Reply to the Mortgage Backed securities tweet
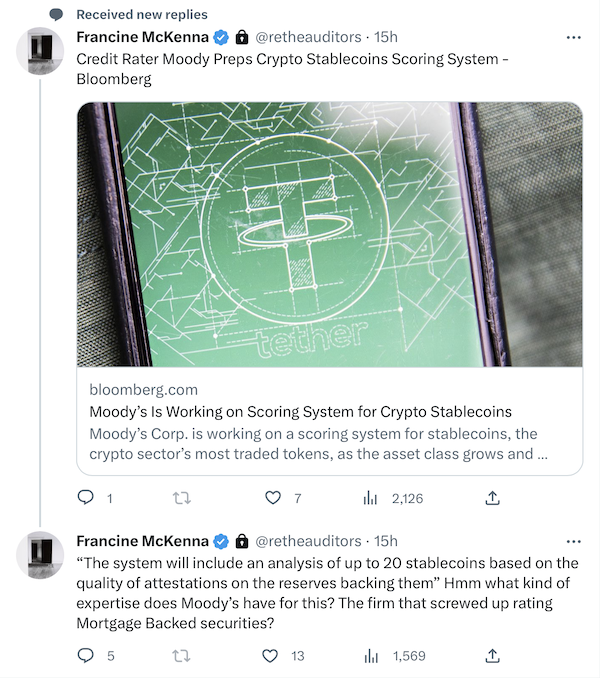The width and height of the screenshot is (600, 678). pos(86,655)
